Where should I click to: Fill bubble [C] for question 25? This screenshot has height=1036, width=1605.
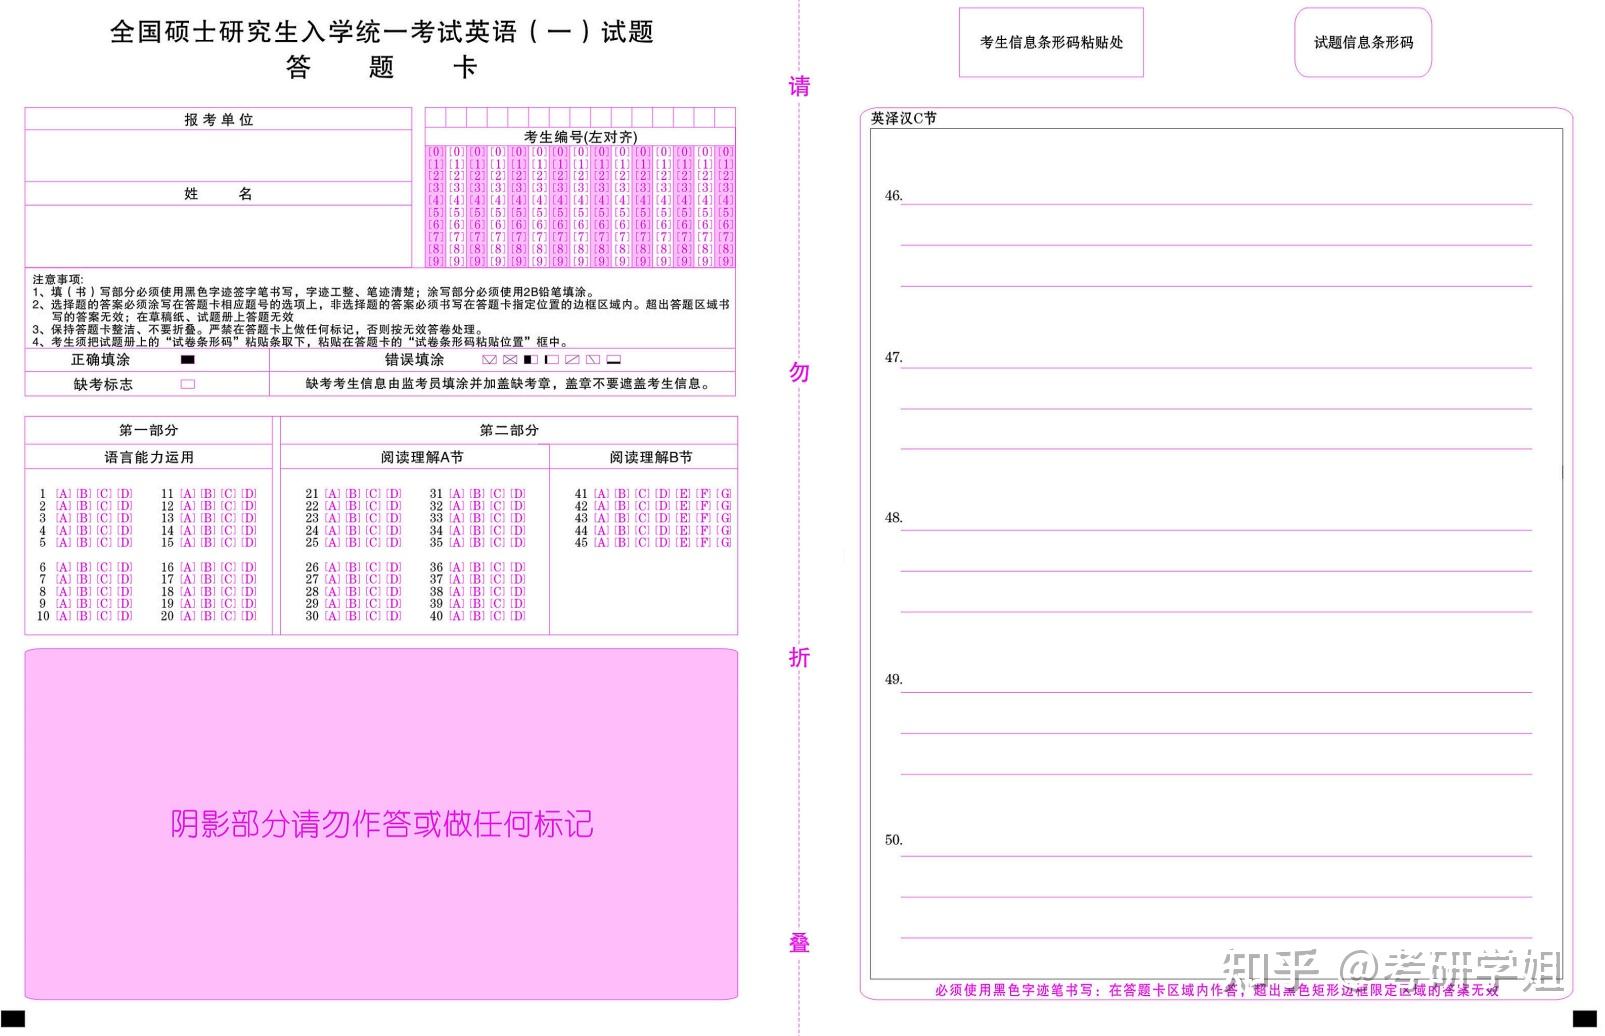coord(373,543)
